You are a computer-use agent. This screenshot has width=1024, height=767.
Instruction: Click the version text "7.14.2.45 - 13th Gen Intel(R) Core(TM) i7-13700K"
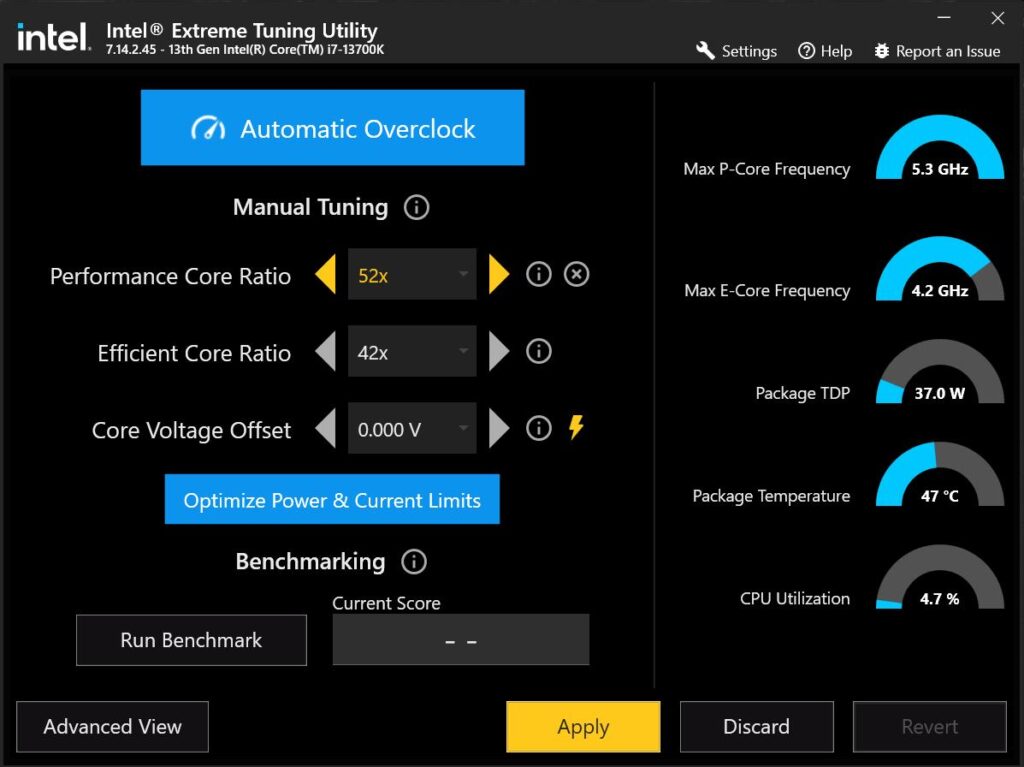[x=245, y=50]
